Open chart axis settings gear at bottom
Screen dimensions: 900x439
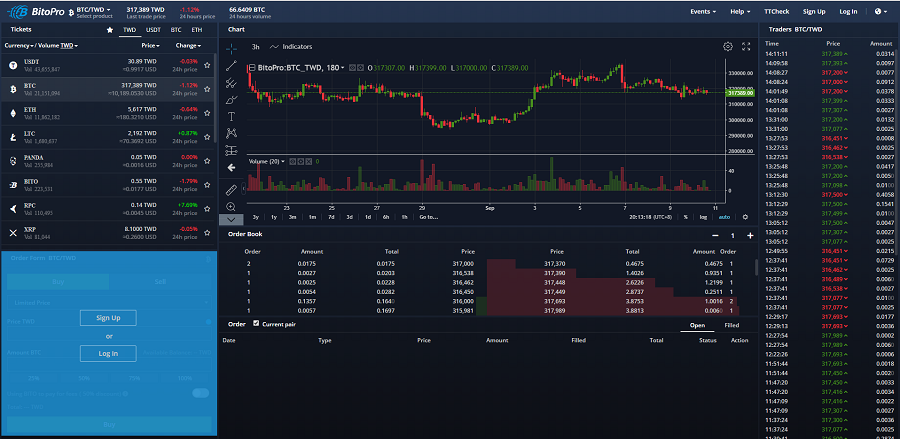[745, 217]
